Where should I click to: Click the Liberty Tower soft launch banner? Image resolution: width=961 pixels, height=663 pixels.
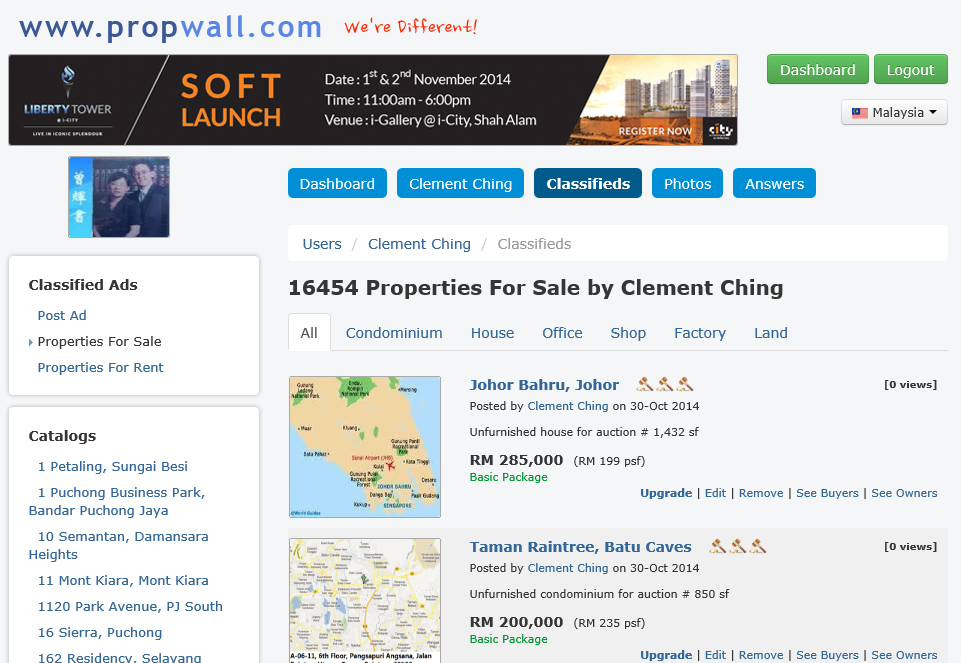tap(373, 100)
